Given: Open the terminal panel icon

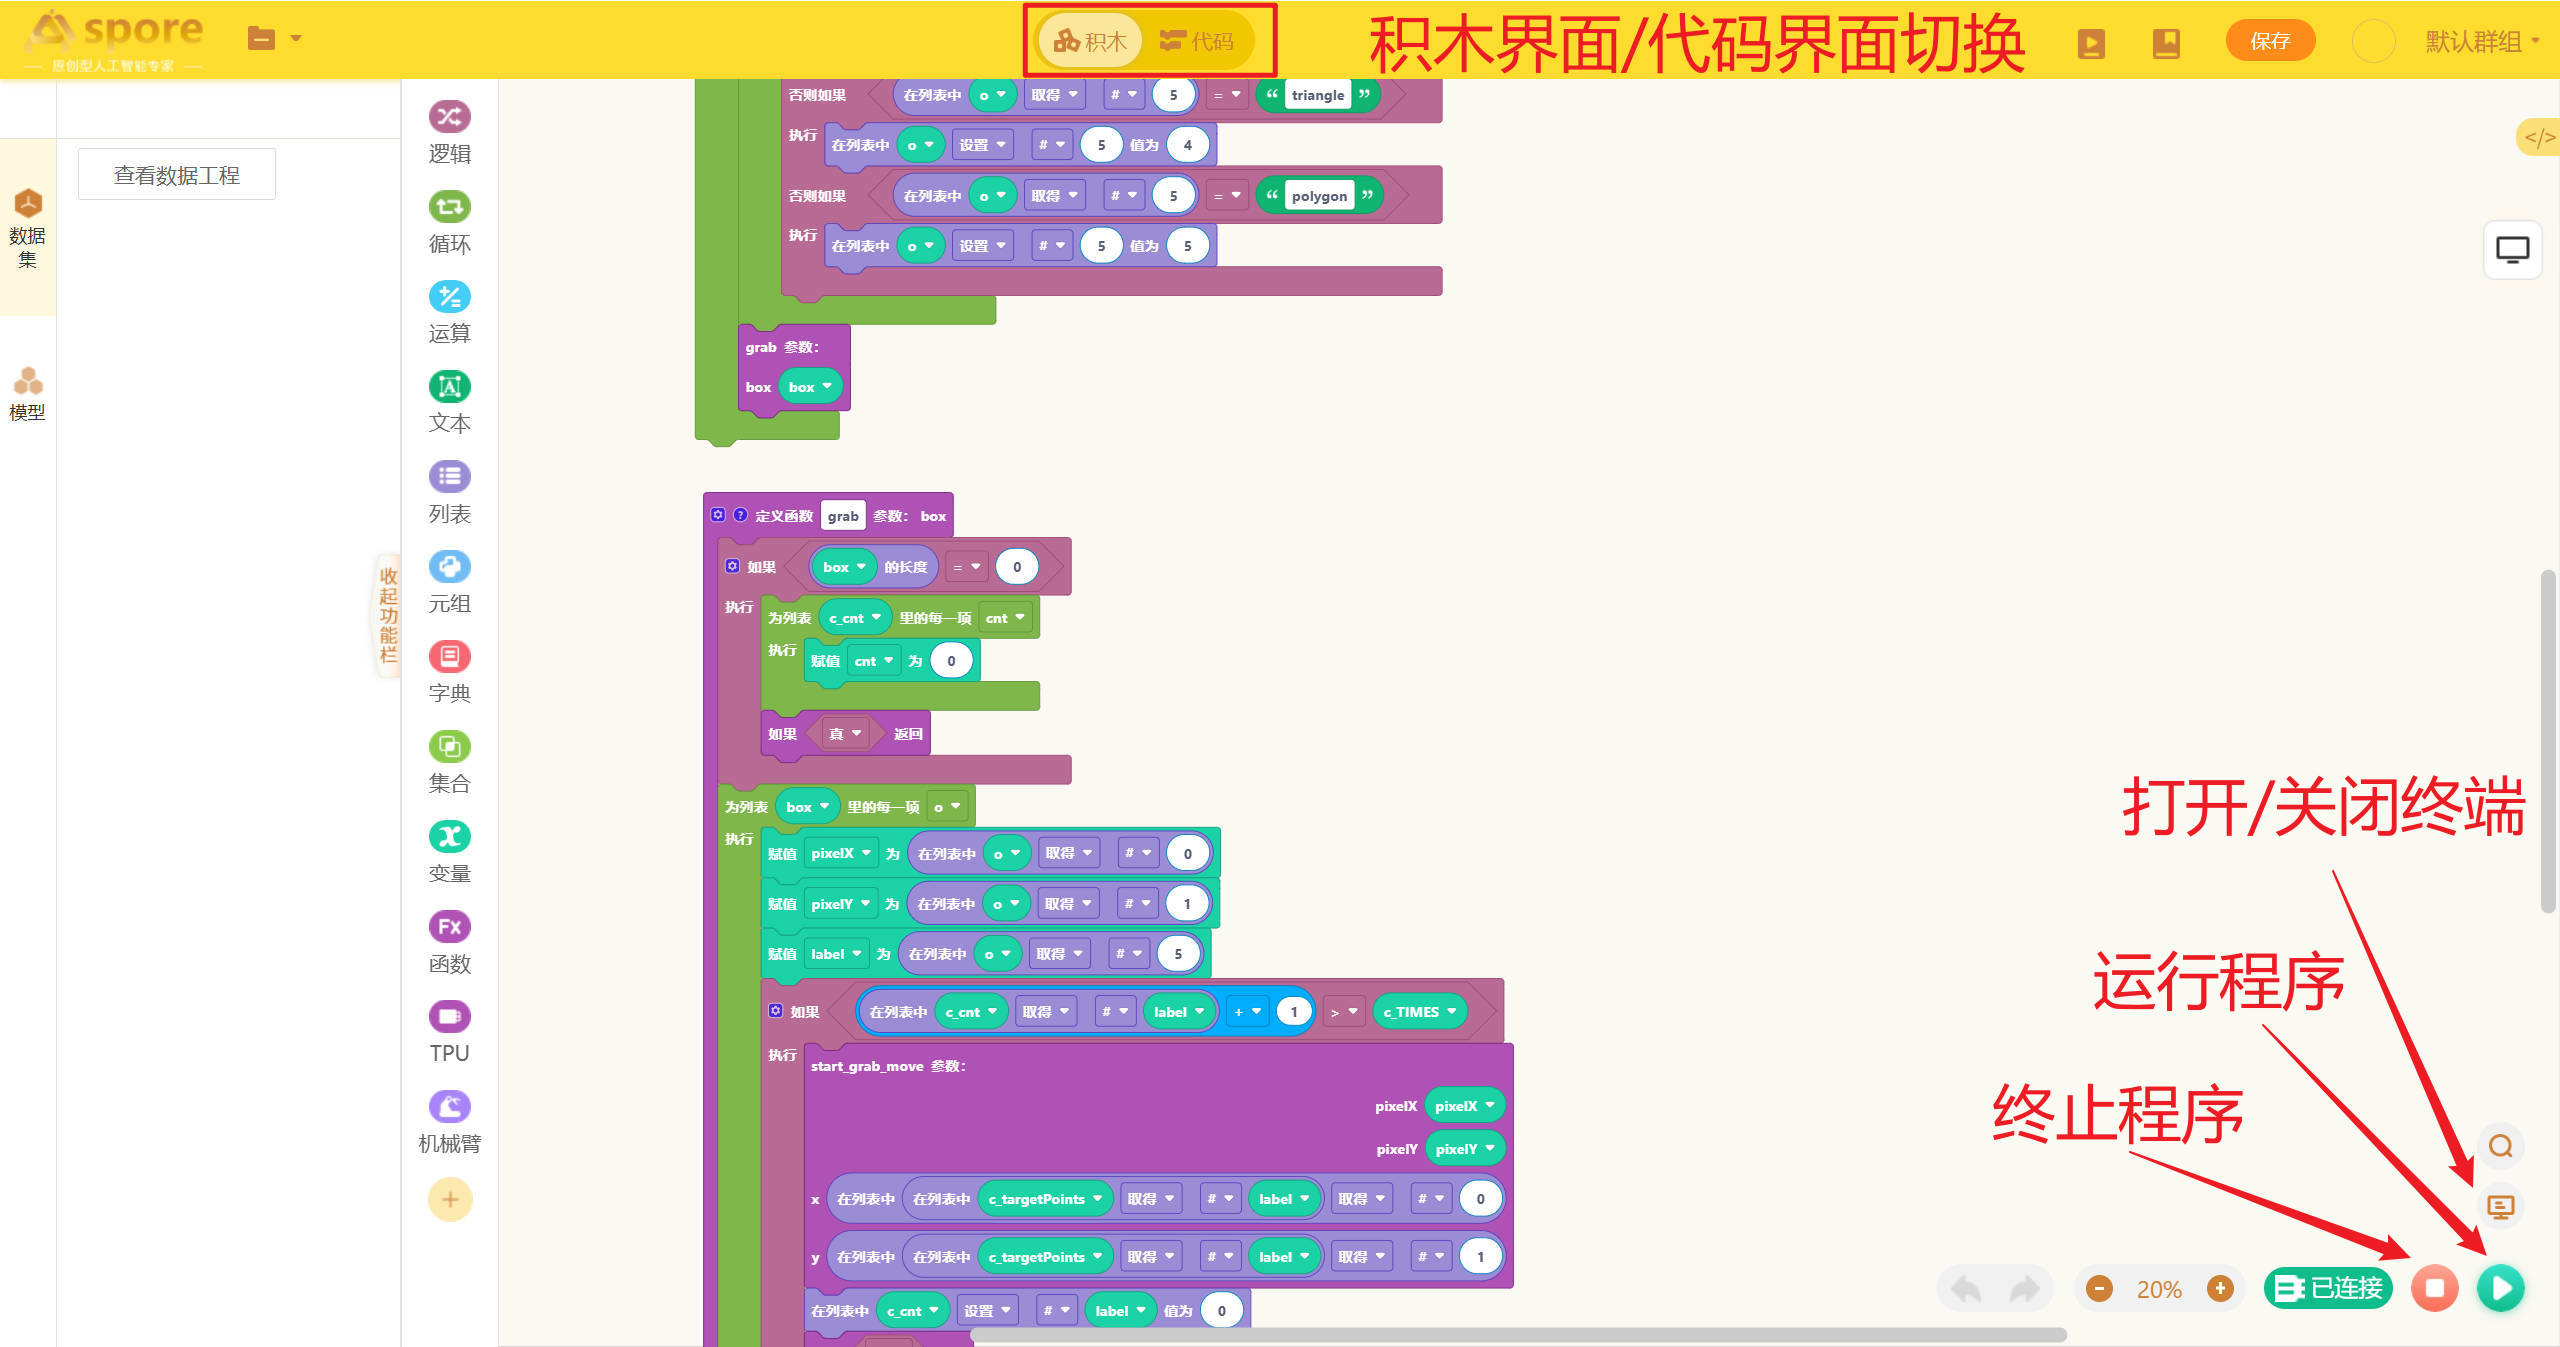Looking at the screenshot, I should tap(2500, 1207).
